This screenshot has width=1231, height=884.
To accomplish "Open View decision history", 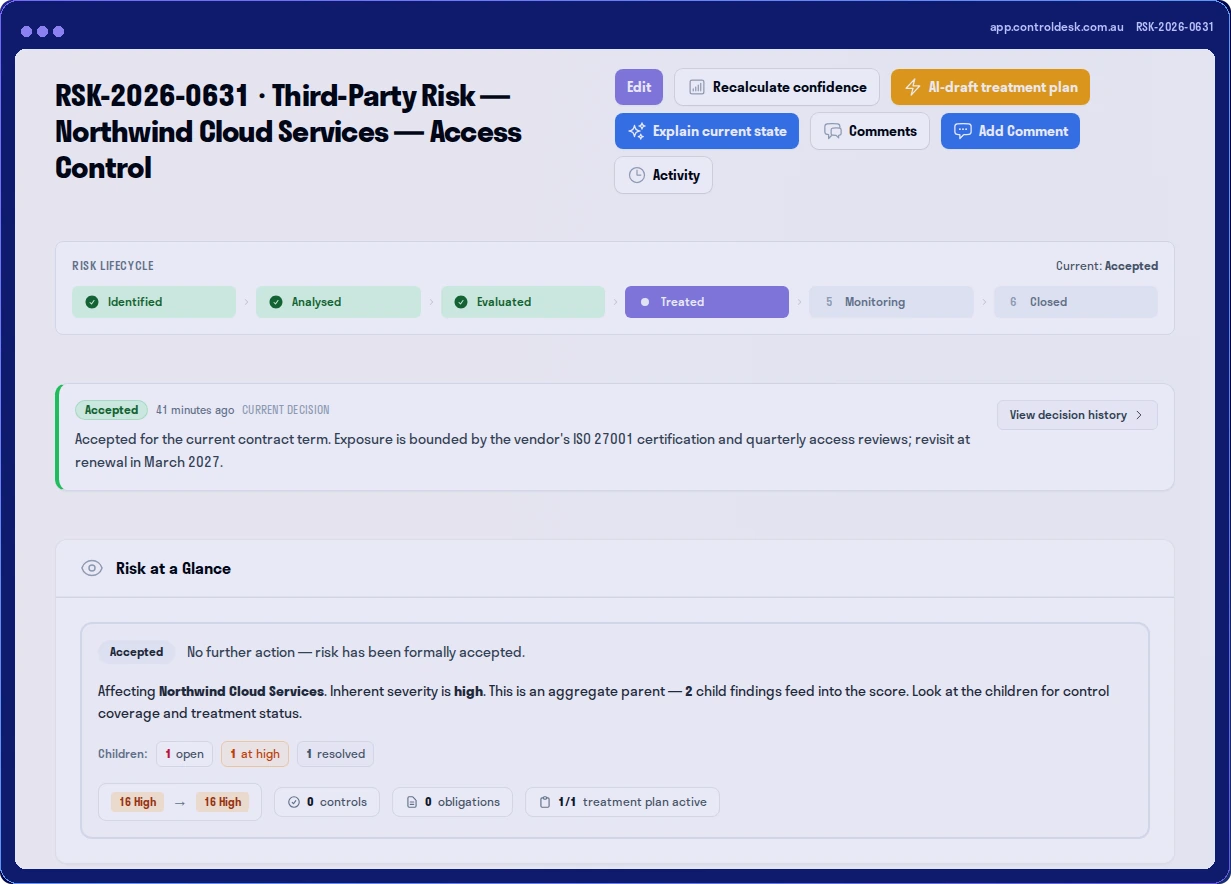I will pyautogui.click(x=1077, y=415).
